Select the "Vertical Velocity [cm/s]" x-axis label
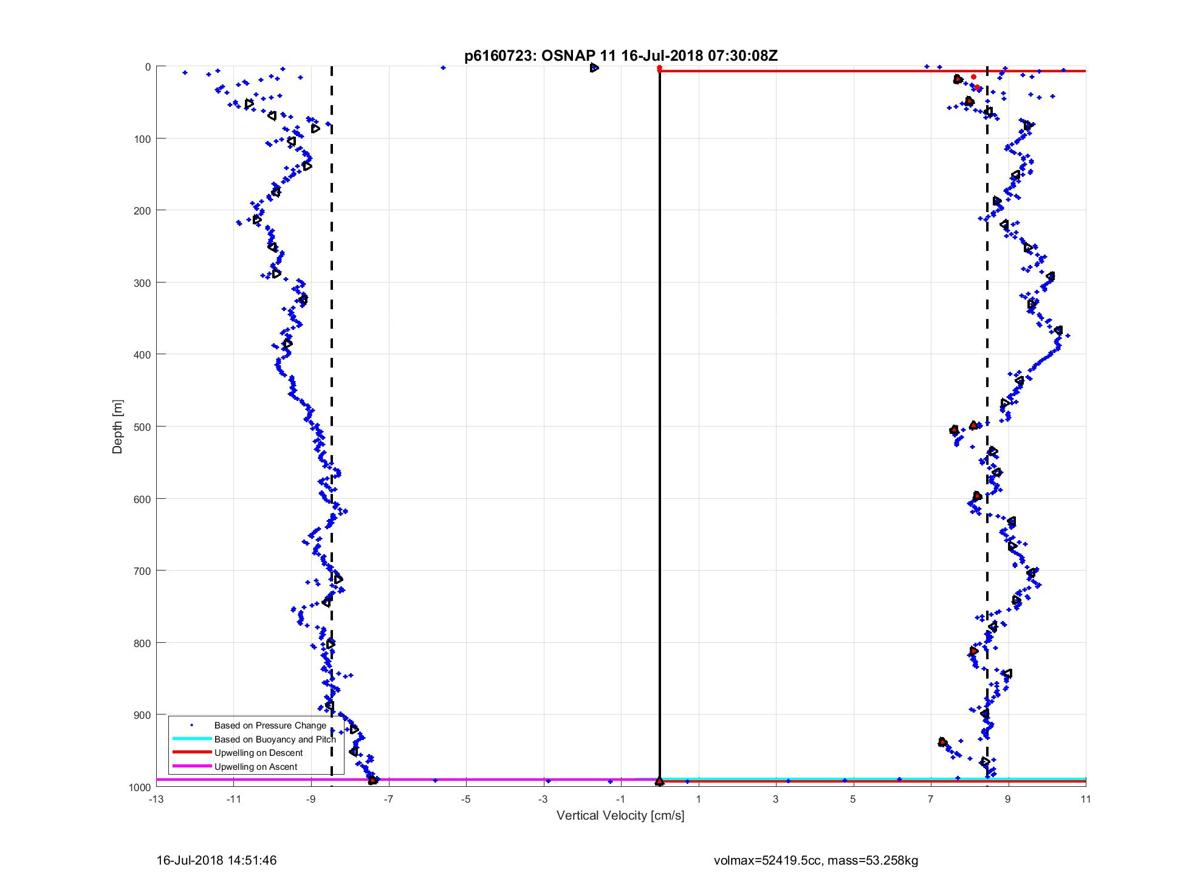The height and width of the screenshot is (885, 1200). tap(620, 816)
